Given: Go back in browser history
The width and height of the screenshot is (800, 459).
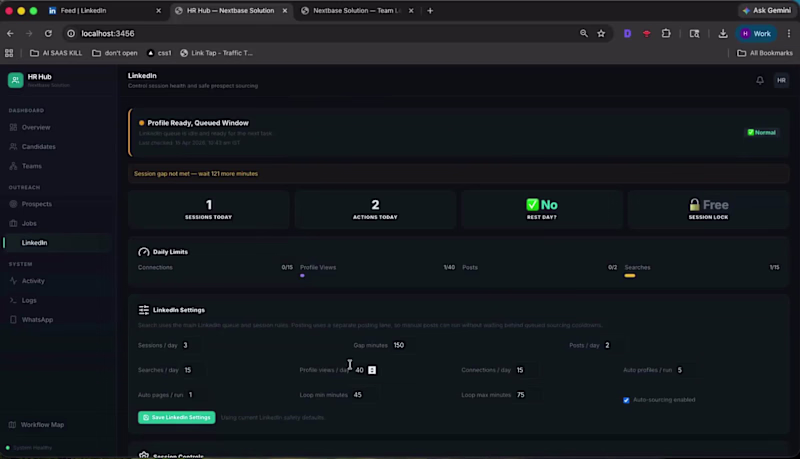Looking at the screenshot, I should click(x=10, y=34).
